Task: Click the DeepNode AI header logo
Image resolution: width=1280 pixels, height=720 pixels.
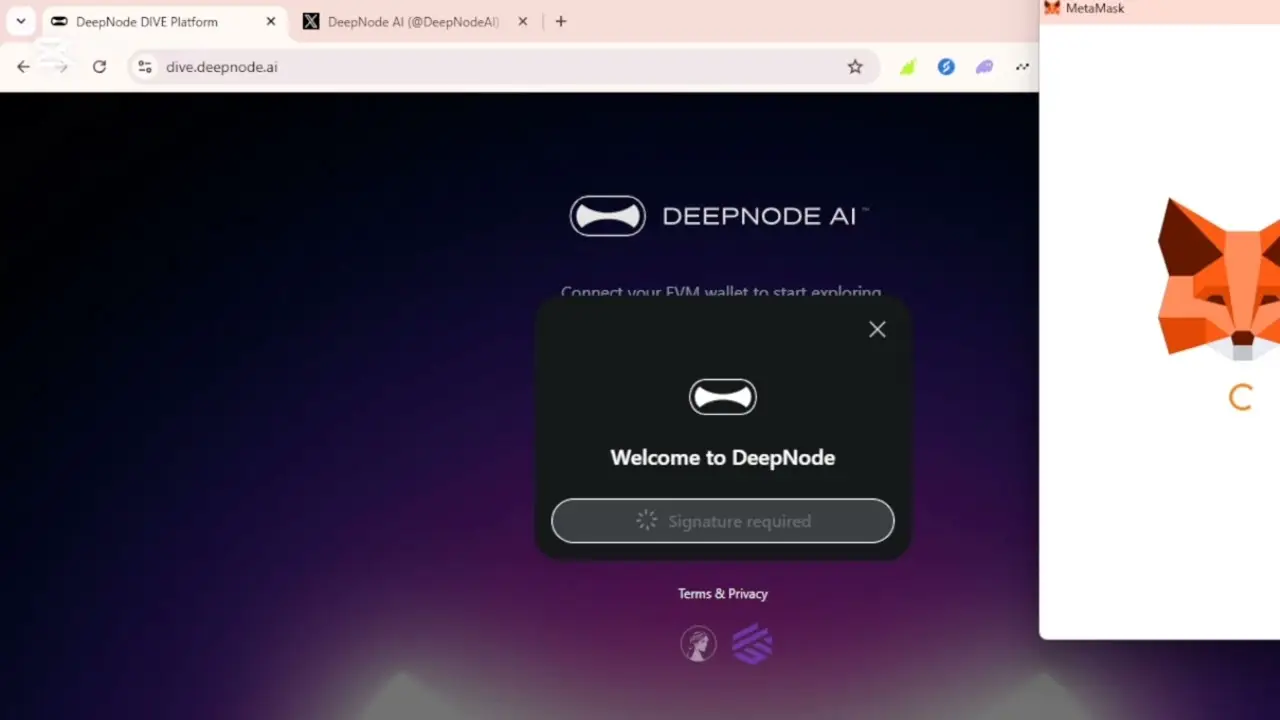Action: (718, 216)
